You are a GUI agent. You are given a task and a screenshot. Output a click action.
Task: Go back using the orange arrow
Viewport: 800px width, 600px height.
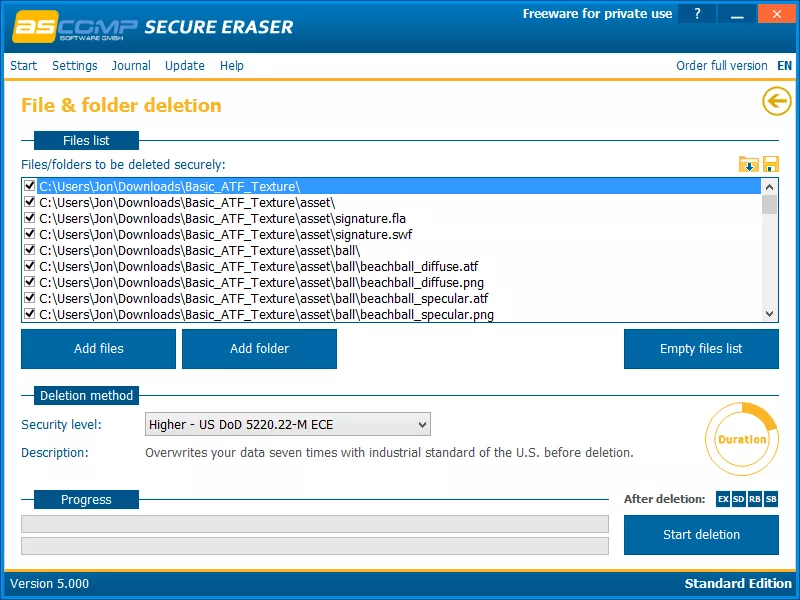pos(776,101)
